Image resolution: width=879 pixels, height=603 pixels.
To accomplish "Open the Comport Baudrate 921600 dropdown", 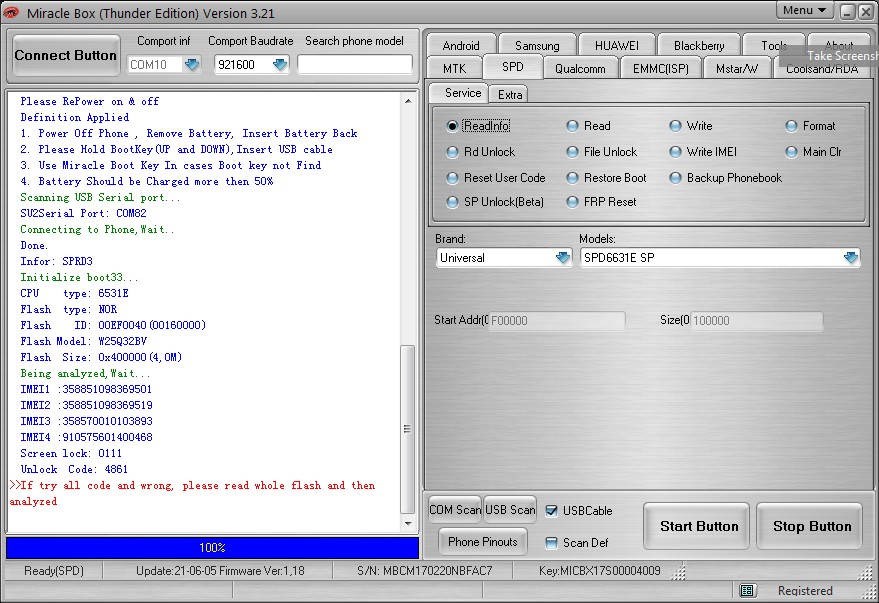I will pos(280,64).
